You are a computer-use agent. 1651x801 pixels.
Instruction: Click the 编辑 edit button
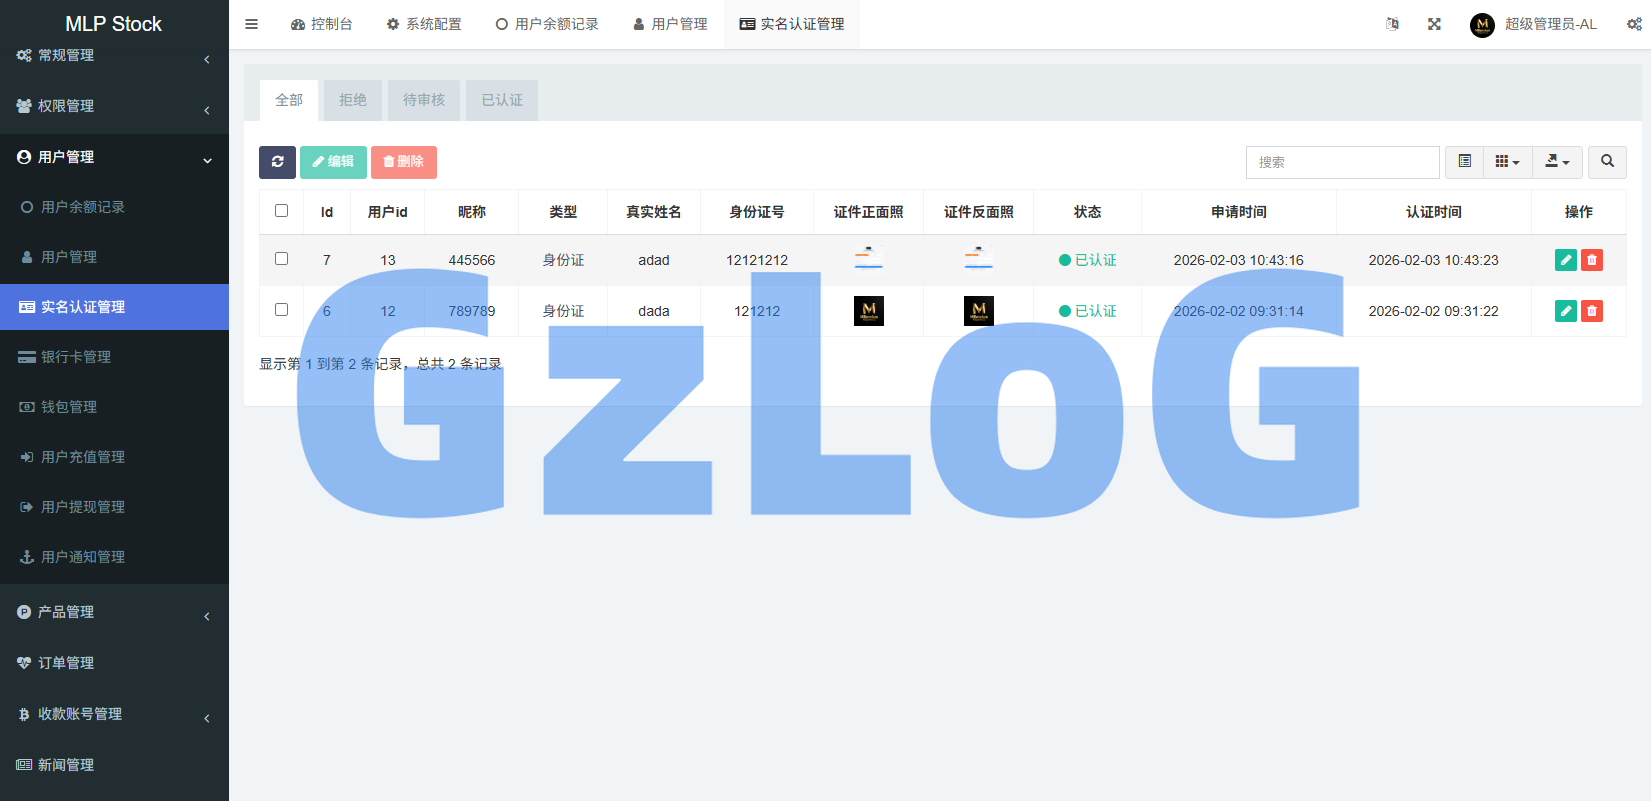click(x=333, y=162)
